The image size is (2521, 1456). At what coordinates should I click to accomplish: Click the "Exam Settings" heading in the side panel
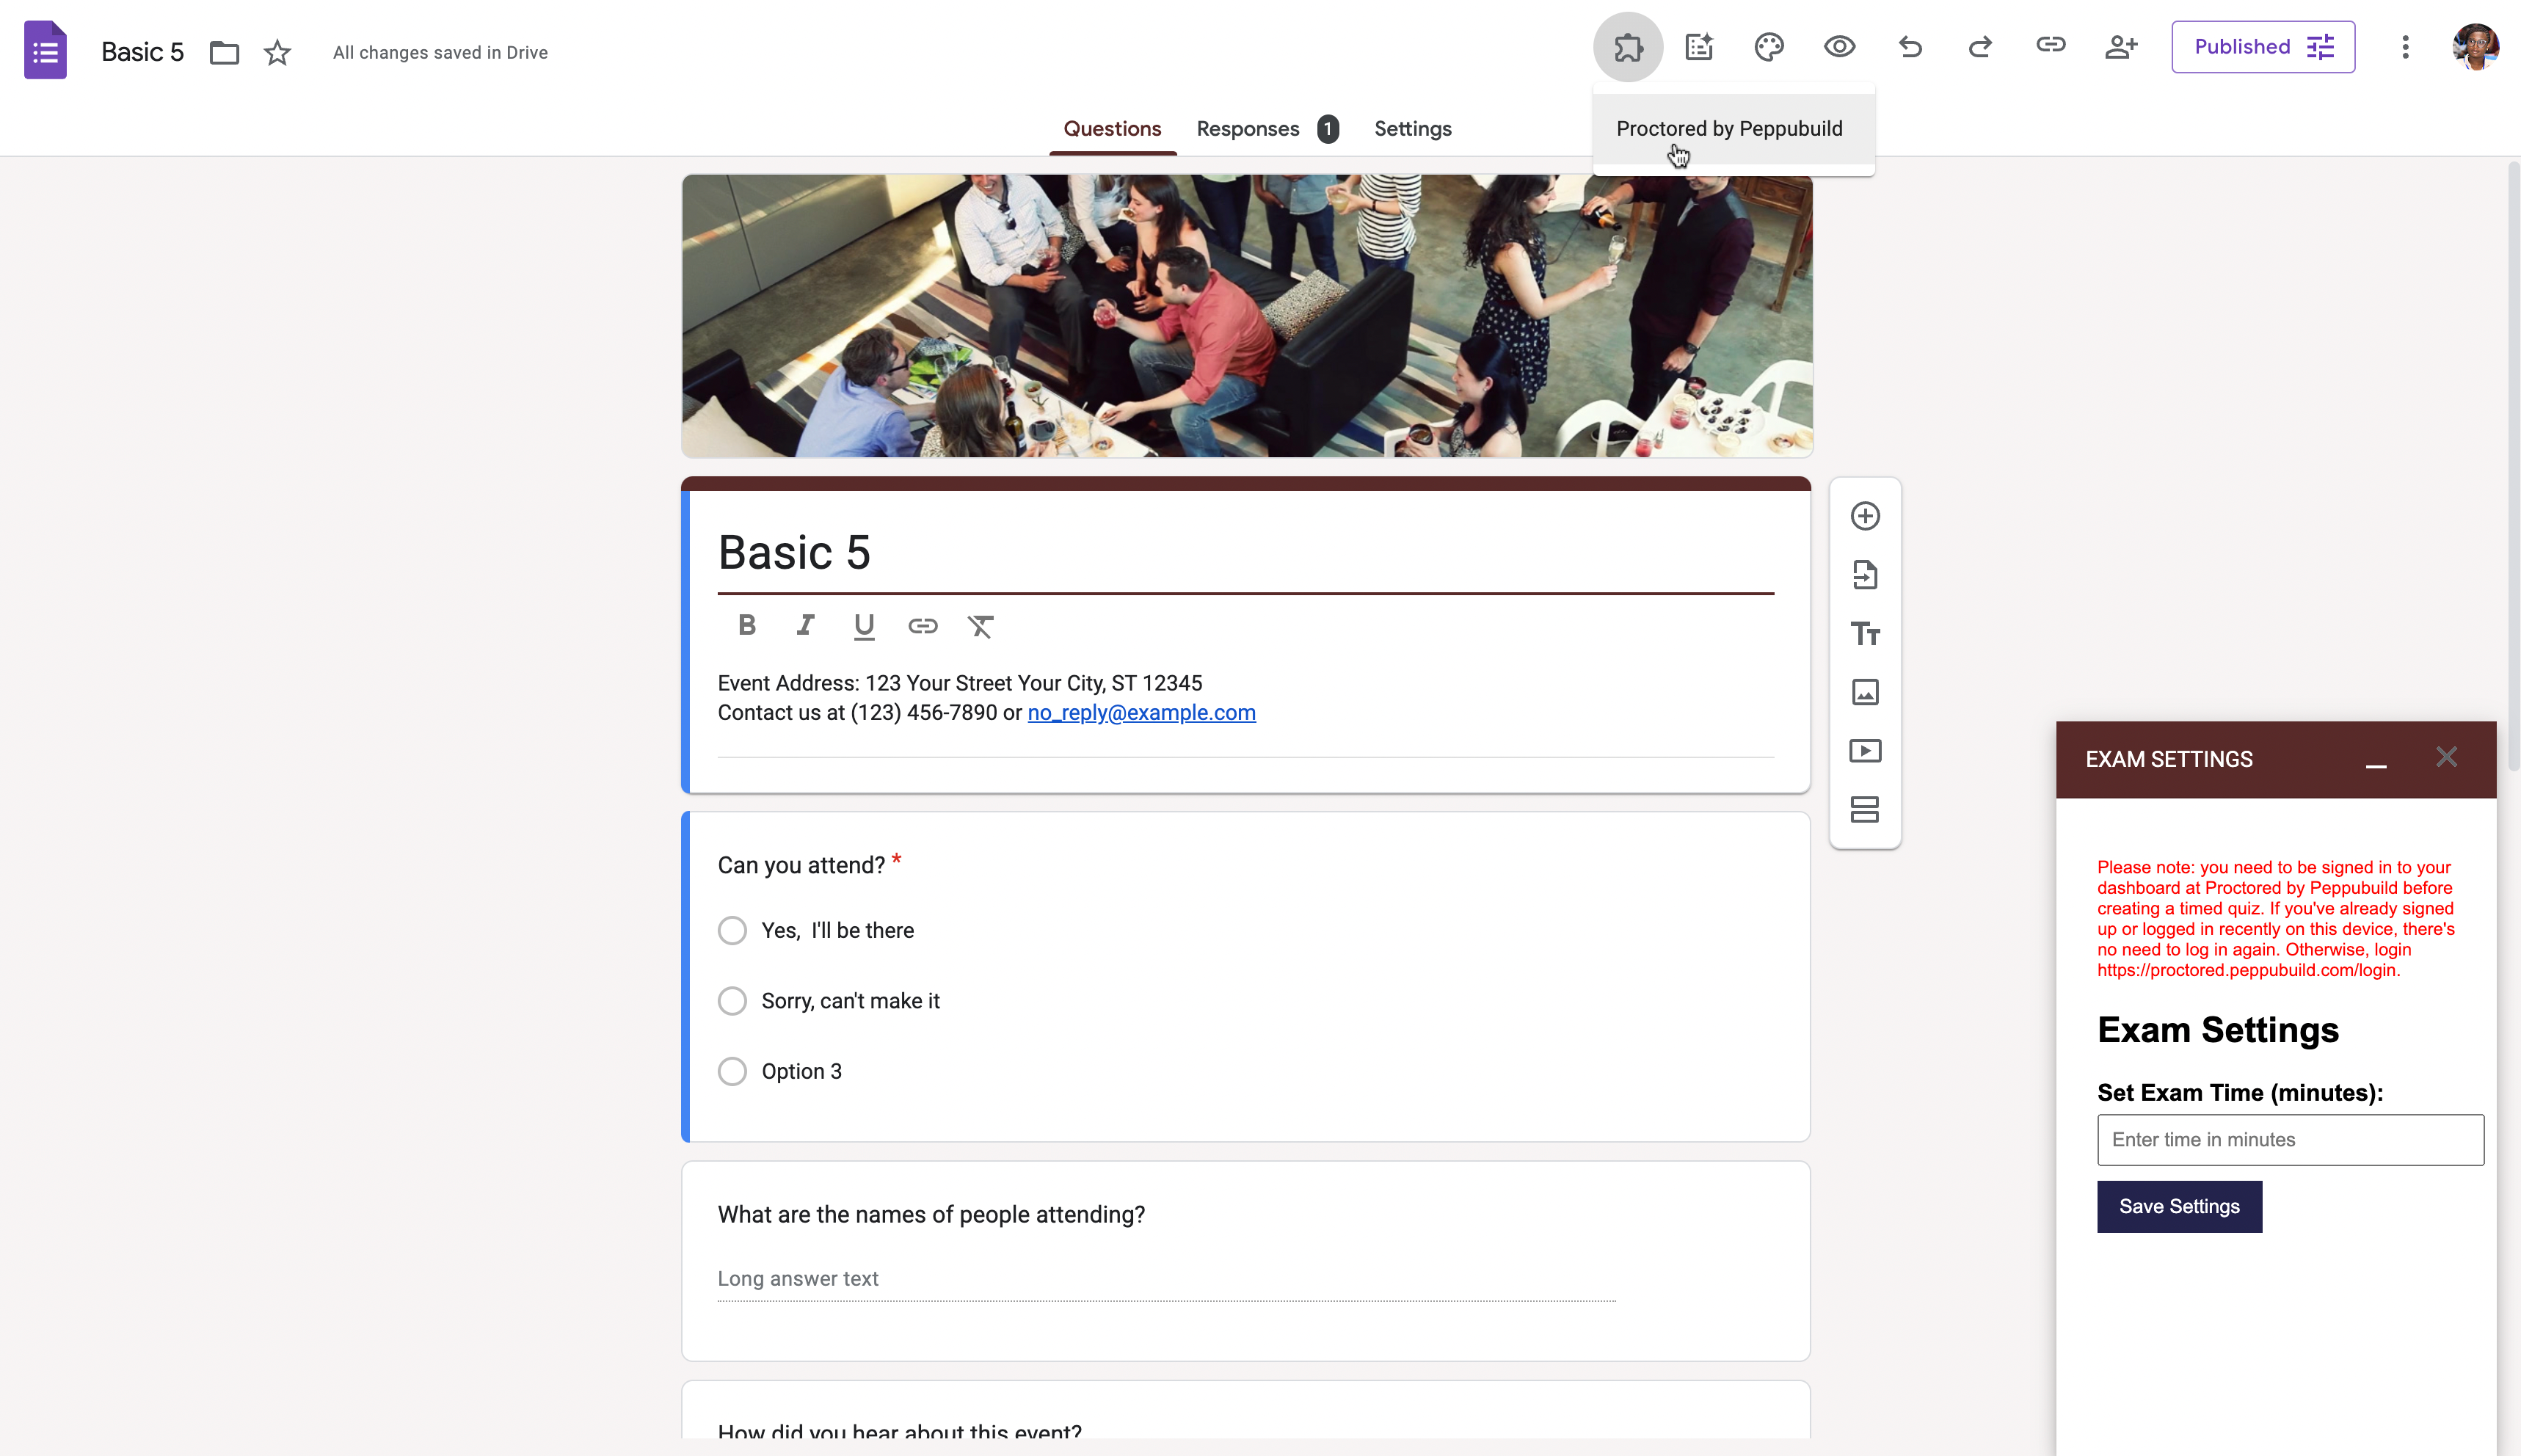coord(2217,1031)
